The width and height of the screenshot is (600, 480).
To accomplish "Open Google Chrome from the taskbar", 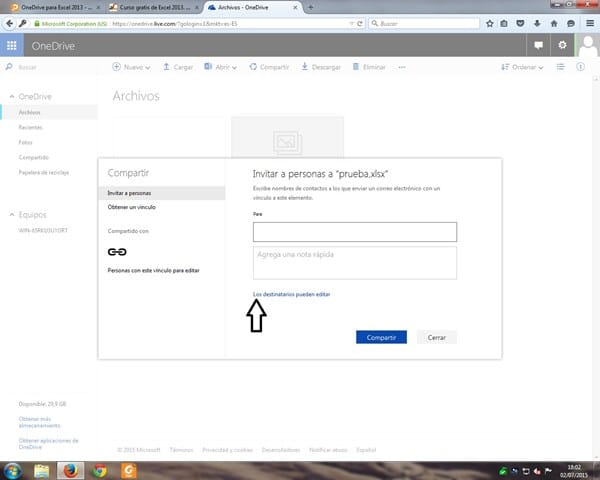I will [x=100, y=471].
